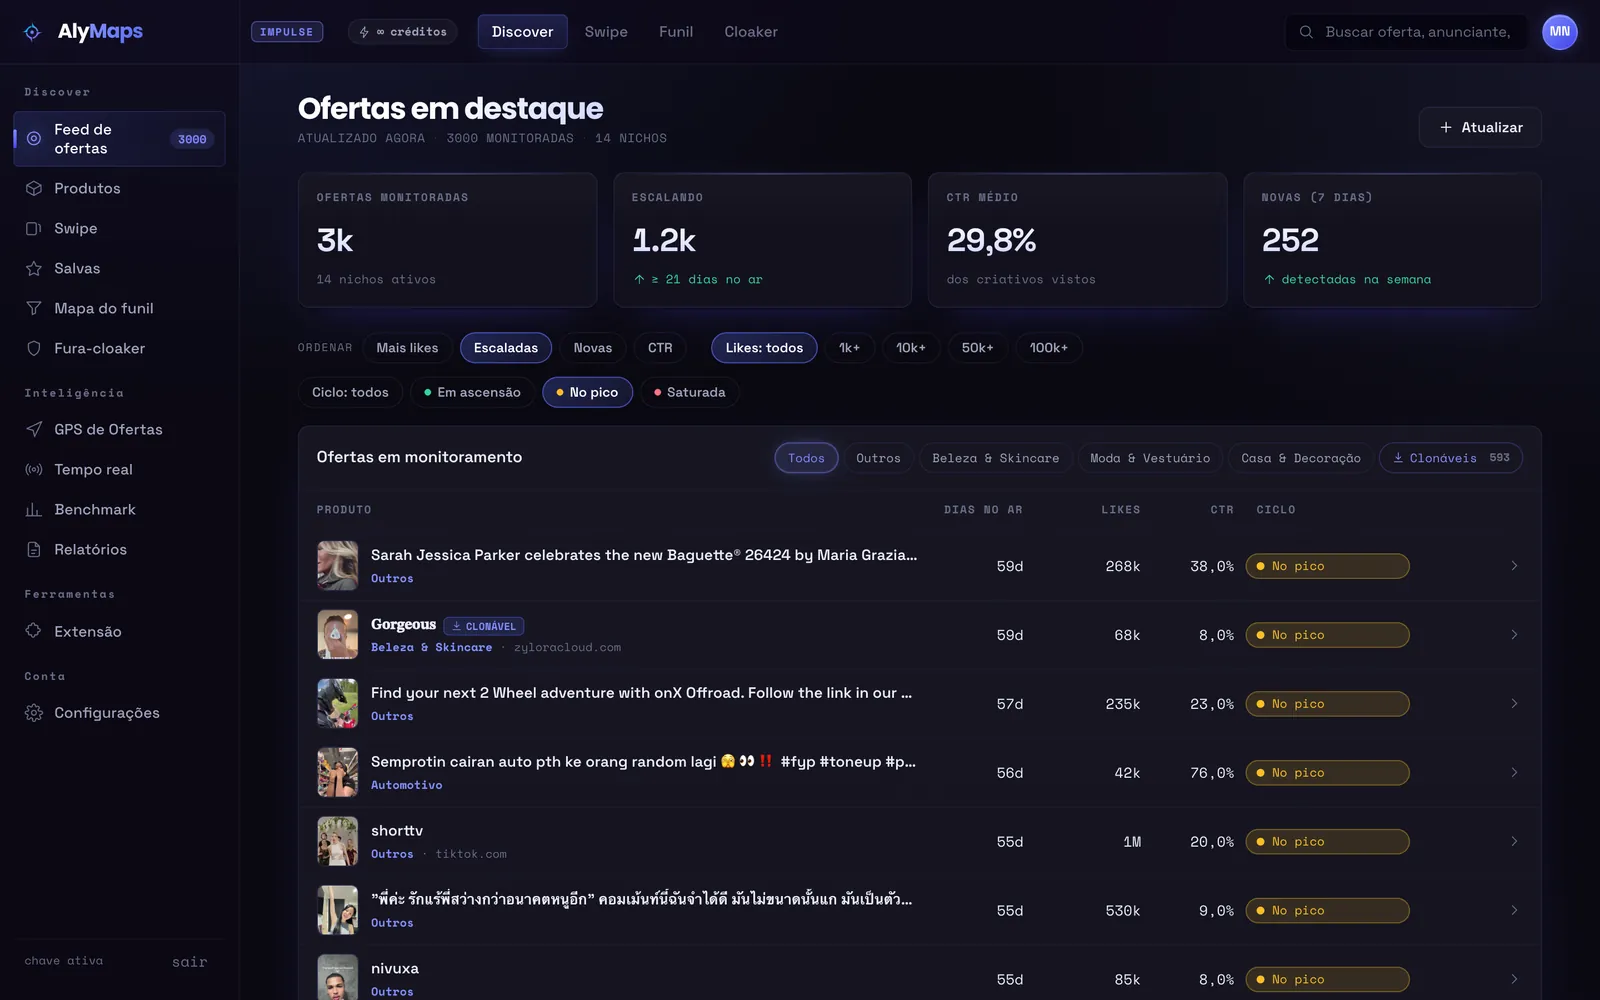The image size is (1600, 1000).
Task: Click the AlyMaps logo icon
Action: point(32,32)
